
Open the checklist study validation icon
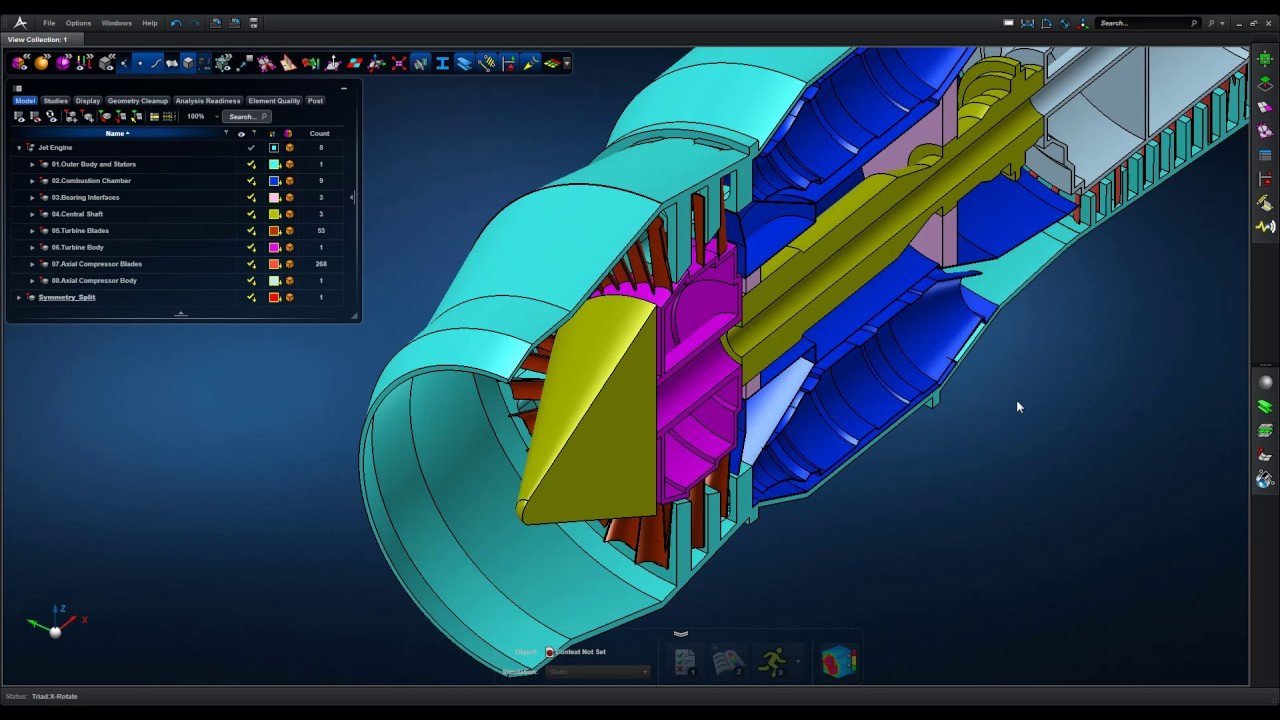(x=685, y=661)
